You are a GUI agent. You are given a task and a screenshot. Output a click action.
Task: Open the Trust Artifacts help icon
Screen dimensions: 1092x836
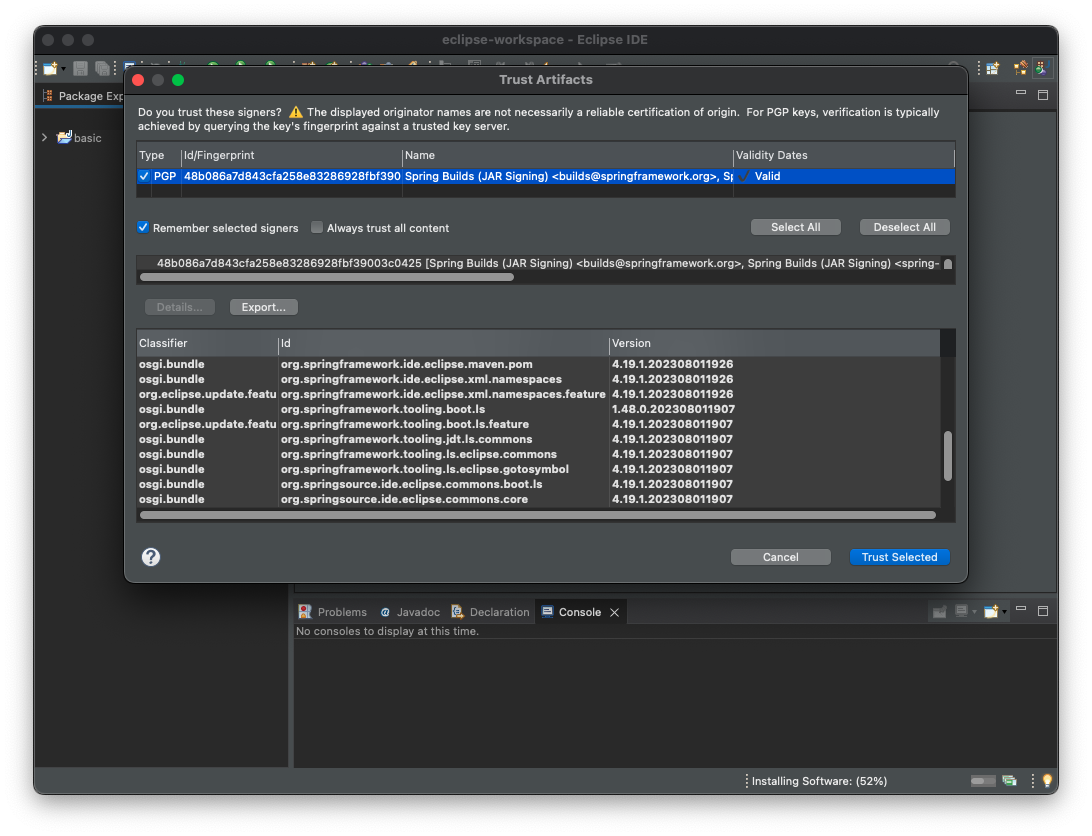tap(150, 557)
